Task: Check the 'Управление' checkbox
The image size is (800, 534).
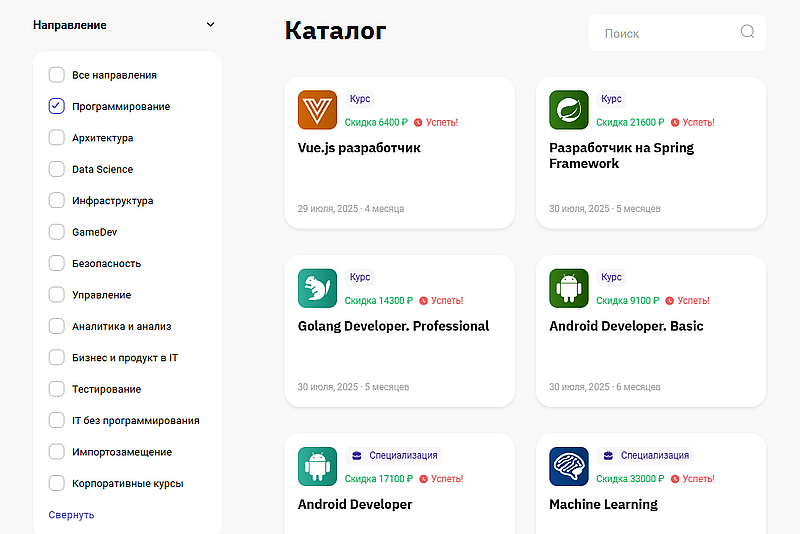Action: [57, 295]
